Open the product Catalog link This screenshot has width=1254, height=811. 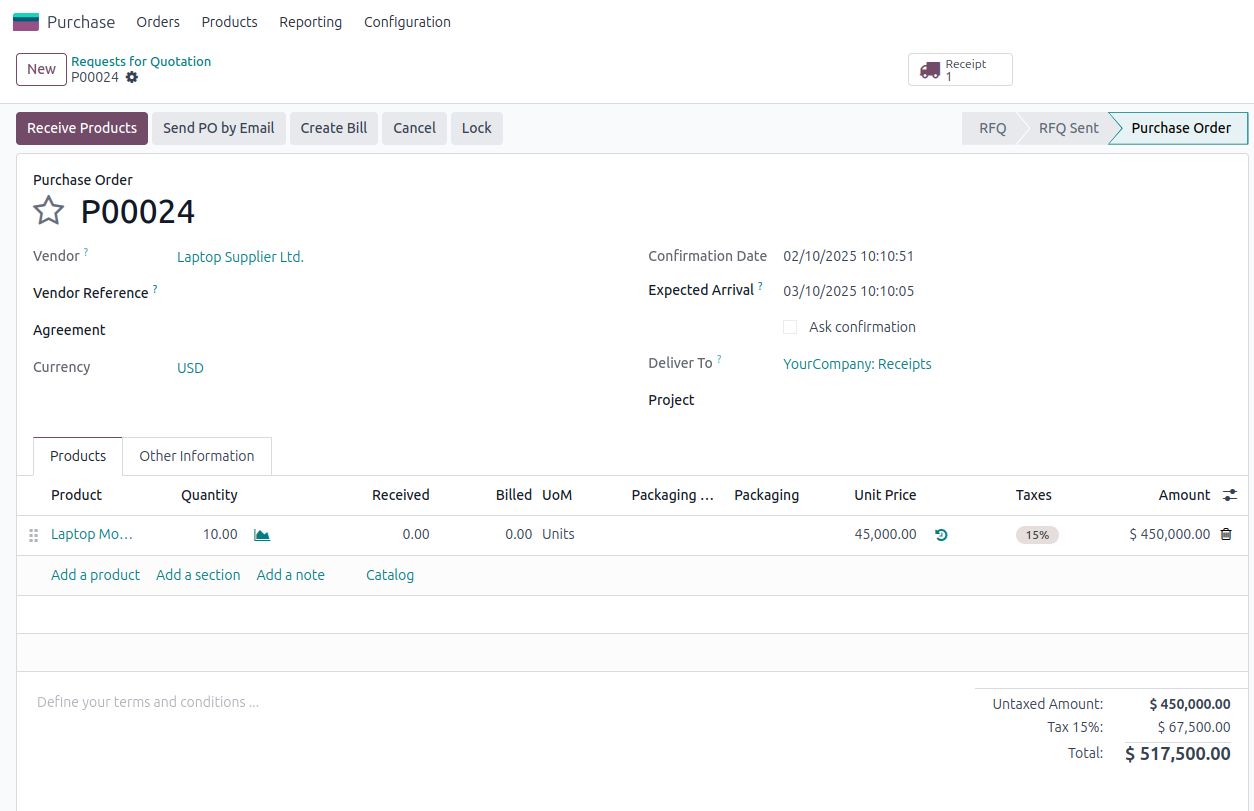[x=390, y=574]
